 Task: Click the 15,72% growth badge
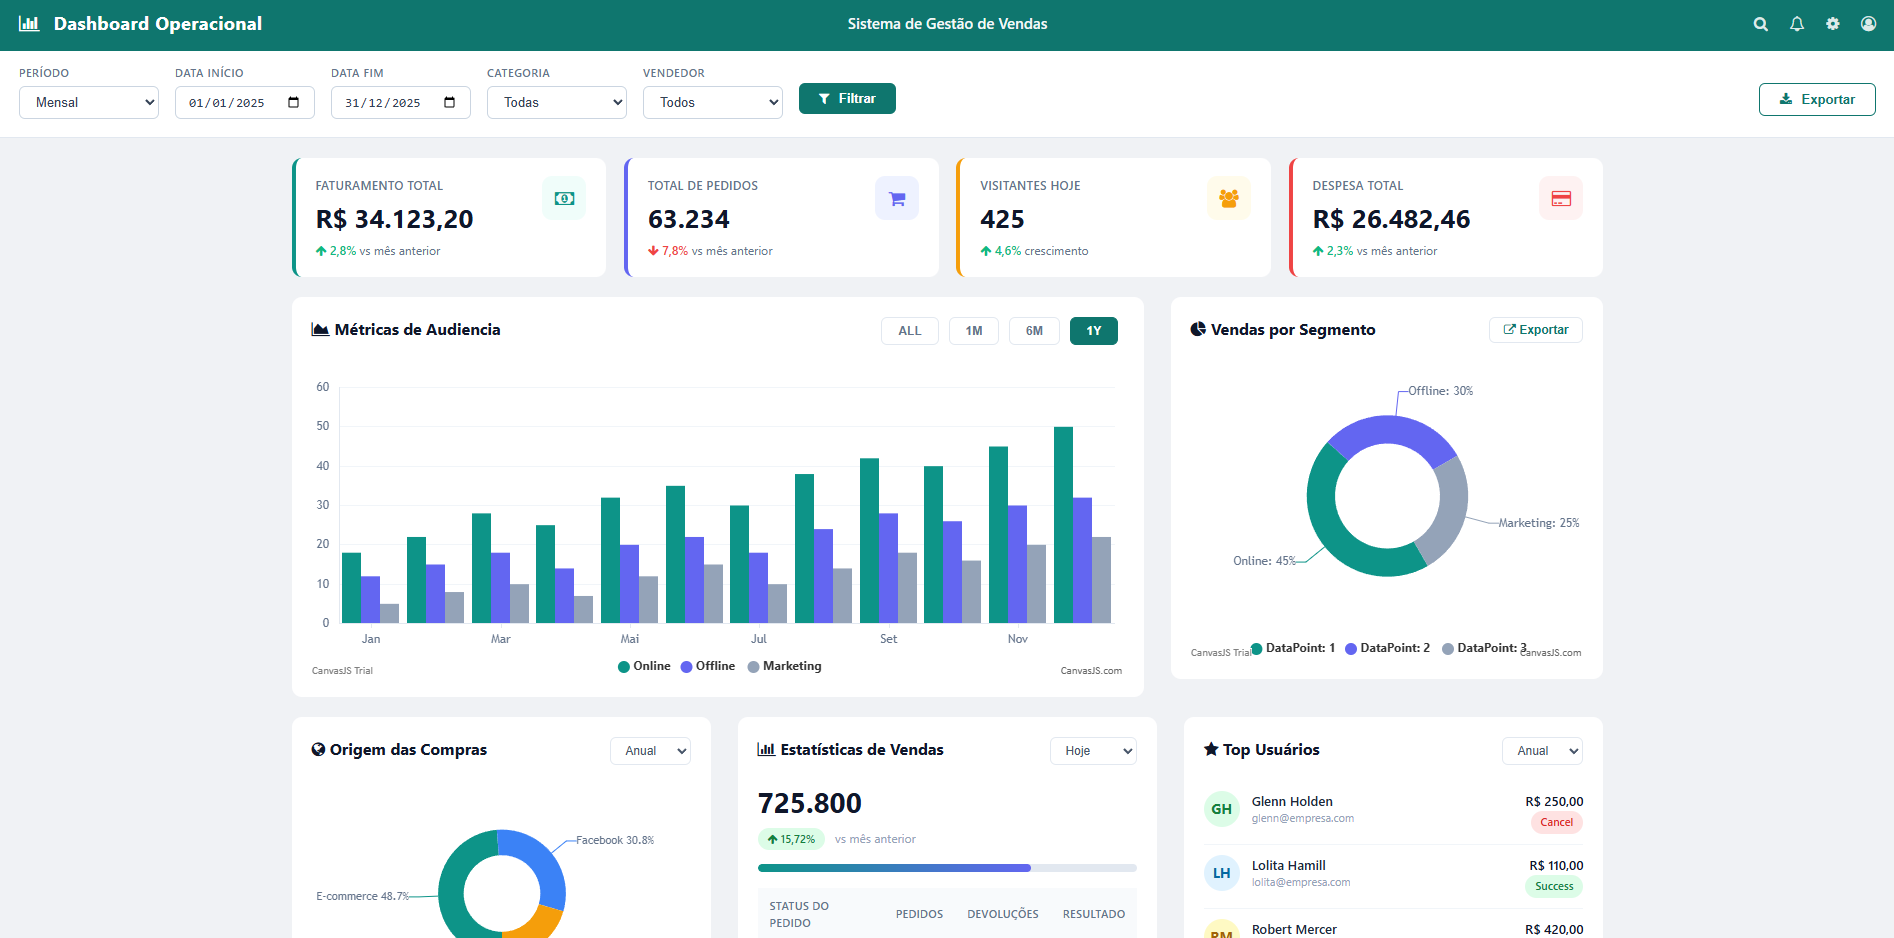791,840
